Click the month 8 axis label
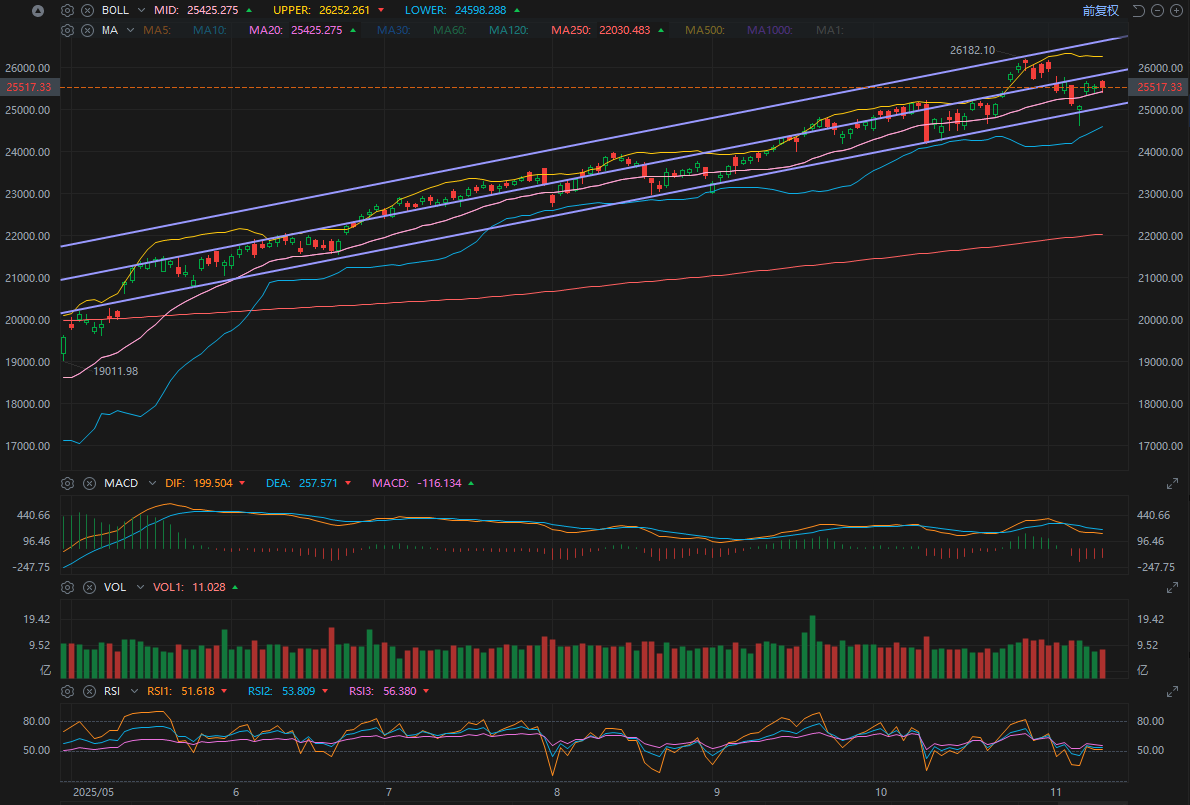This screenshot has height=805, width=1190. (556, 792)
